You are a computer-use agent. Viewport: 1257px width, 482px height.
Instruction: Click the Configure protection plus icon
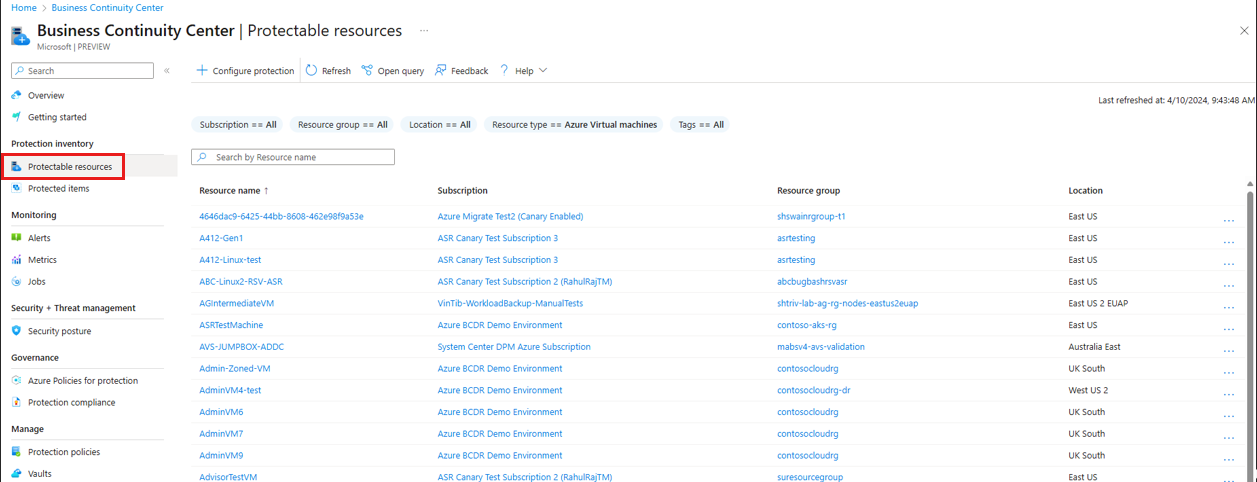pyautogui.click(x=202, y=71)
